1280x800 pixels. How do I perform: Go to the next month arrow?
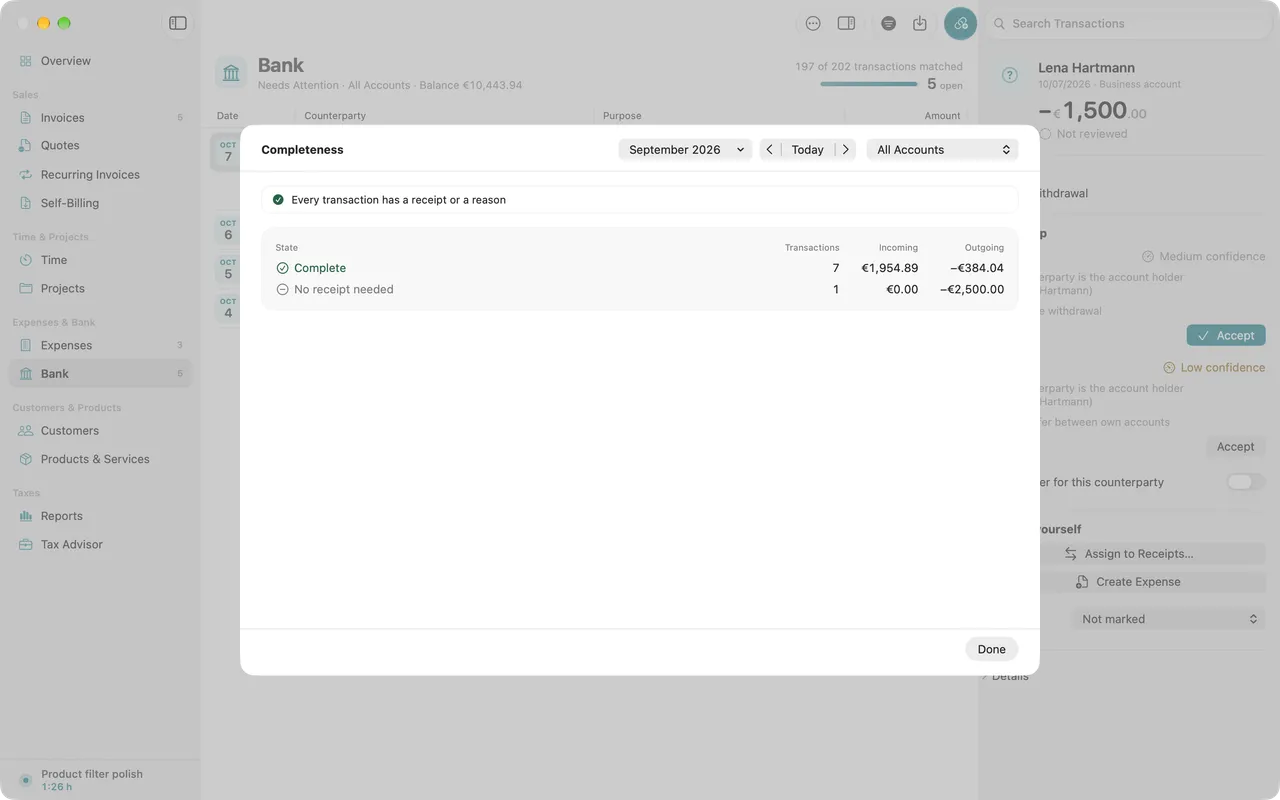846,150
